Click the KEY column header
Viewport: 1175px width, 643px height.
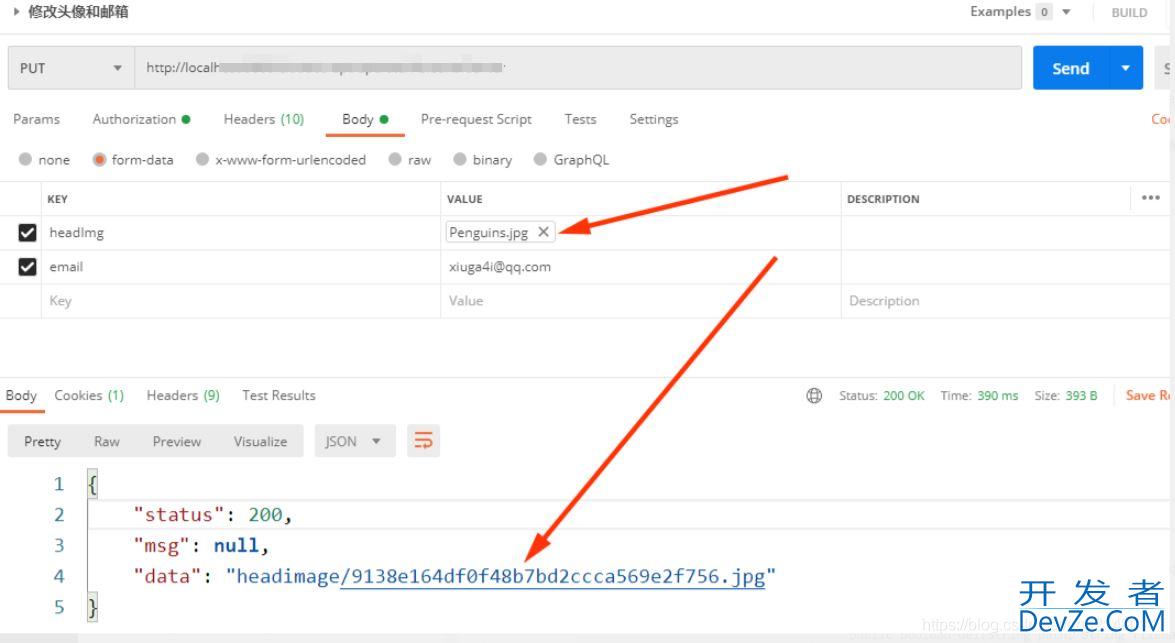(58, 199)
